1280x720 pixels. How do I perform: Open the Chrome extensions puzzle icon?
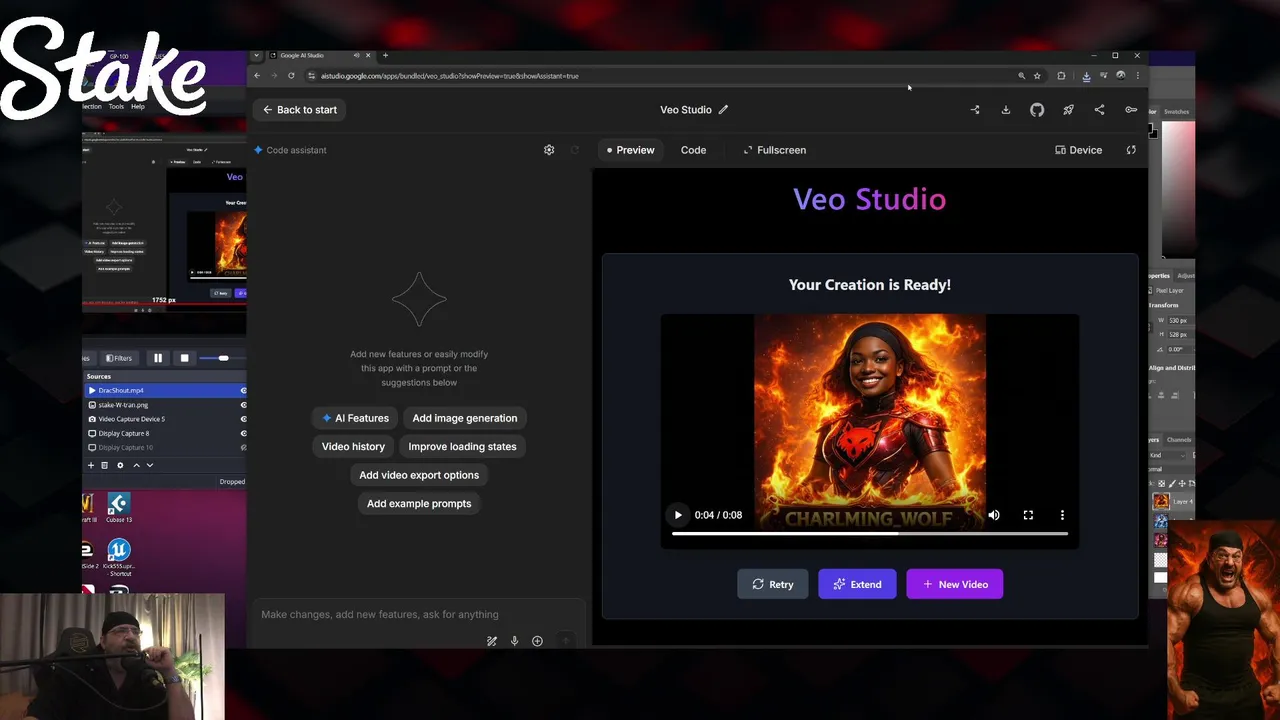pos(1061,76)
